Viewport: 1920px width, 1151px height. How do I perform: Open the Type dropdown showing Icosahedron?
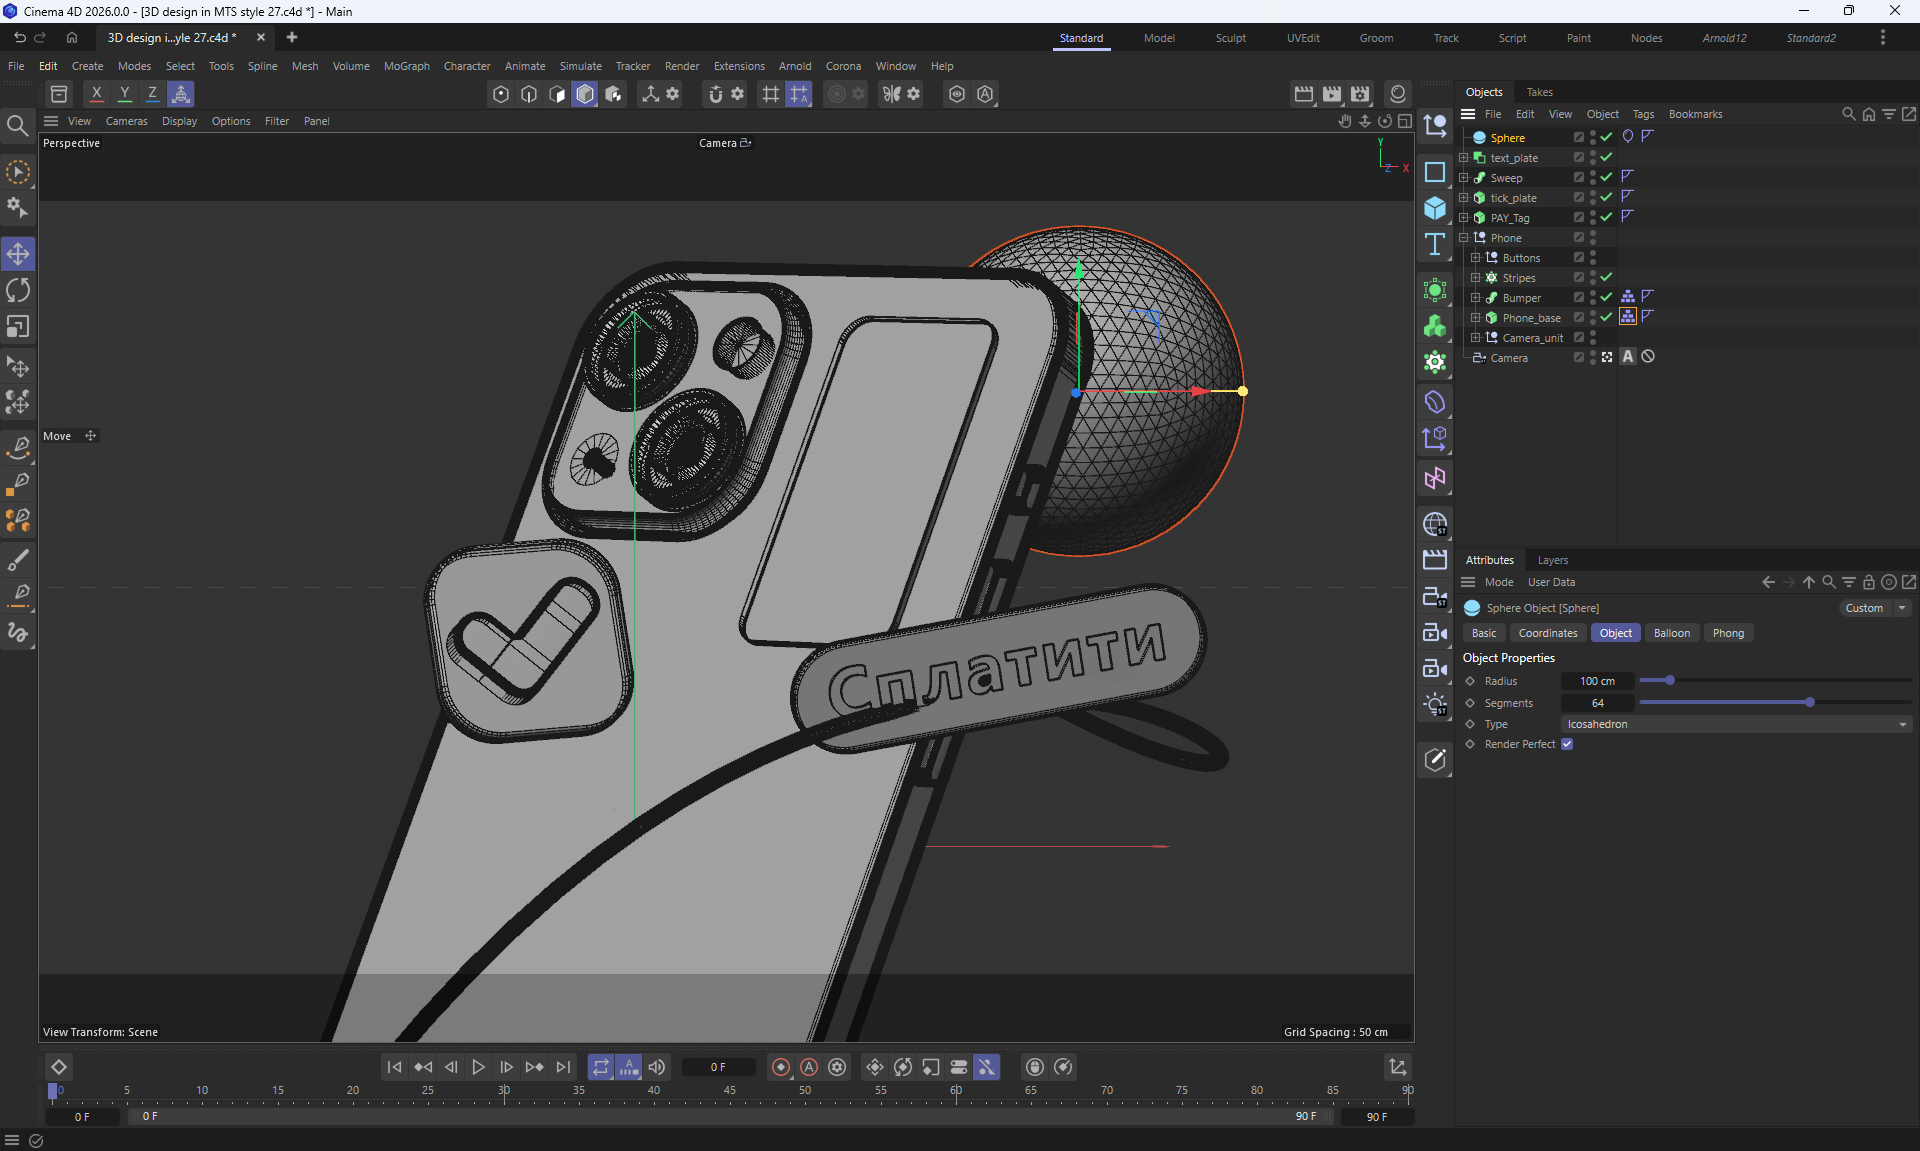(1735, 724)
